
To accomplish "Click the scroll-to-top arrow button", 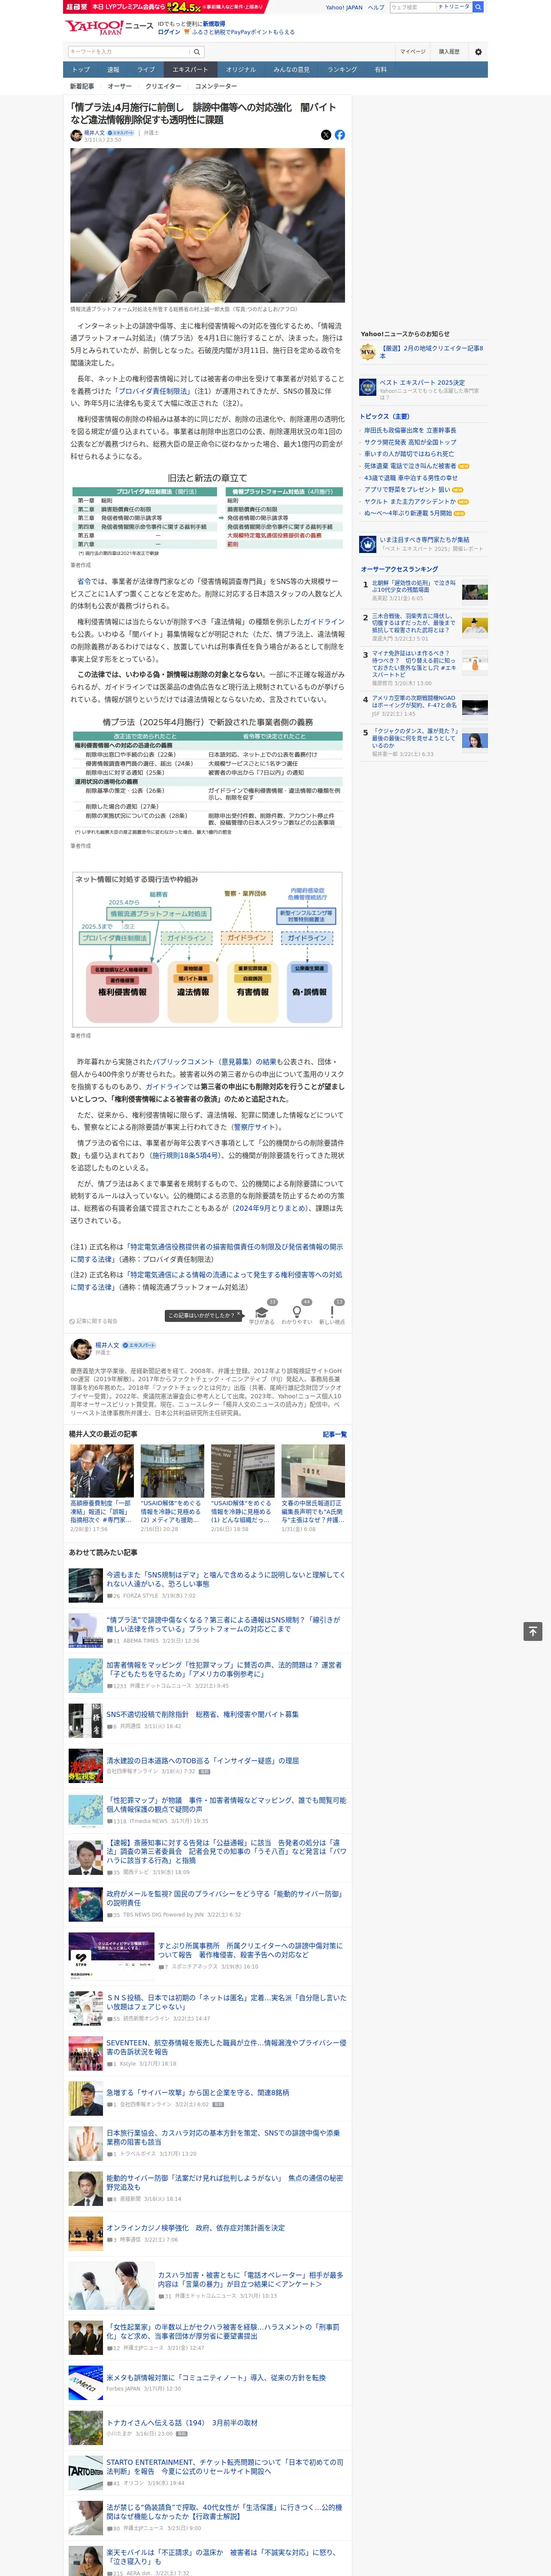I will pyautogui.click(x=533, y=1631).
